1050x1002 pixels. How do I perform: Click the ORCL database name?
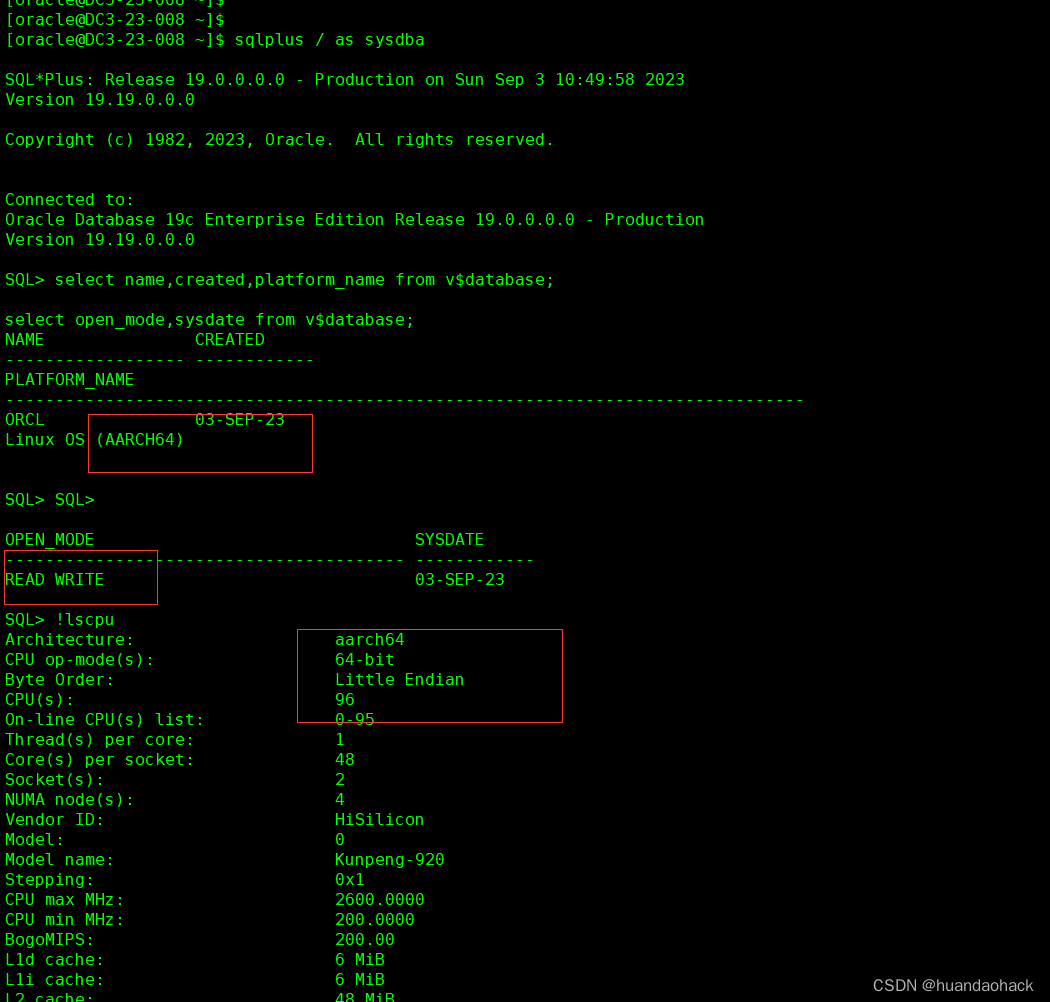click(x=24, y=419)
